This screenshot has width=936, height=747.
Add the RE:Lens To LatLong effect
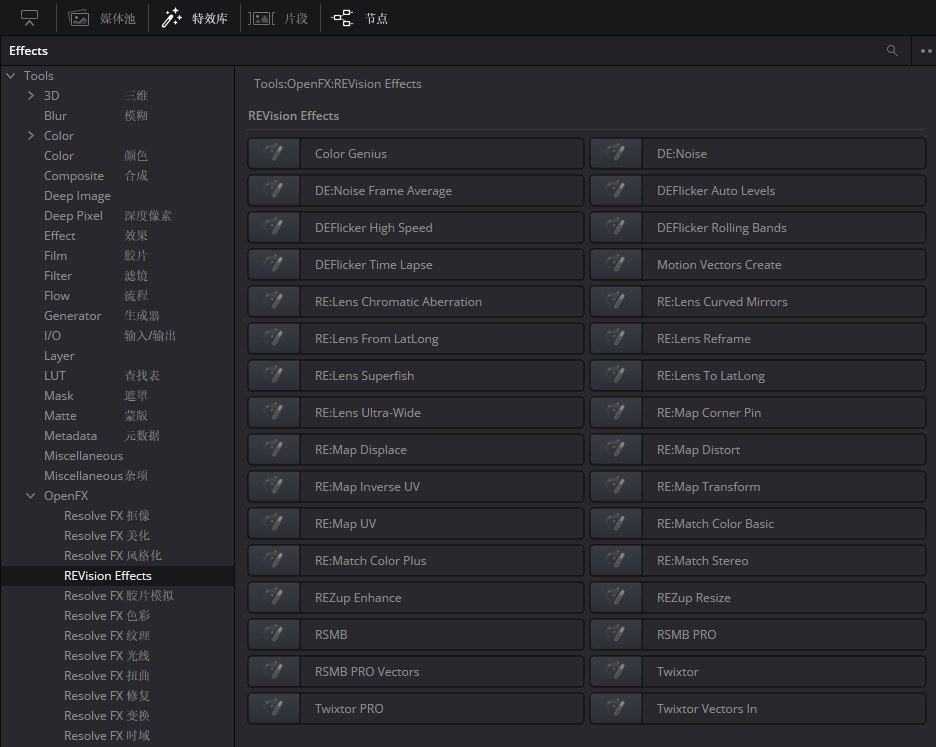pos(758,376)
